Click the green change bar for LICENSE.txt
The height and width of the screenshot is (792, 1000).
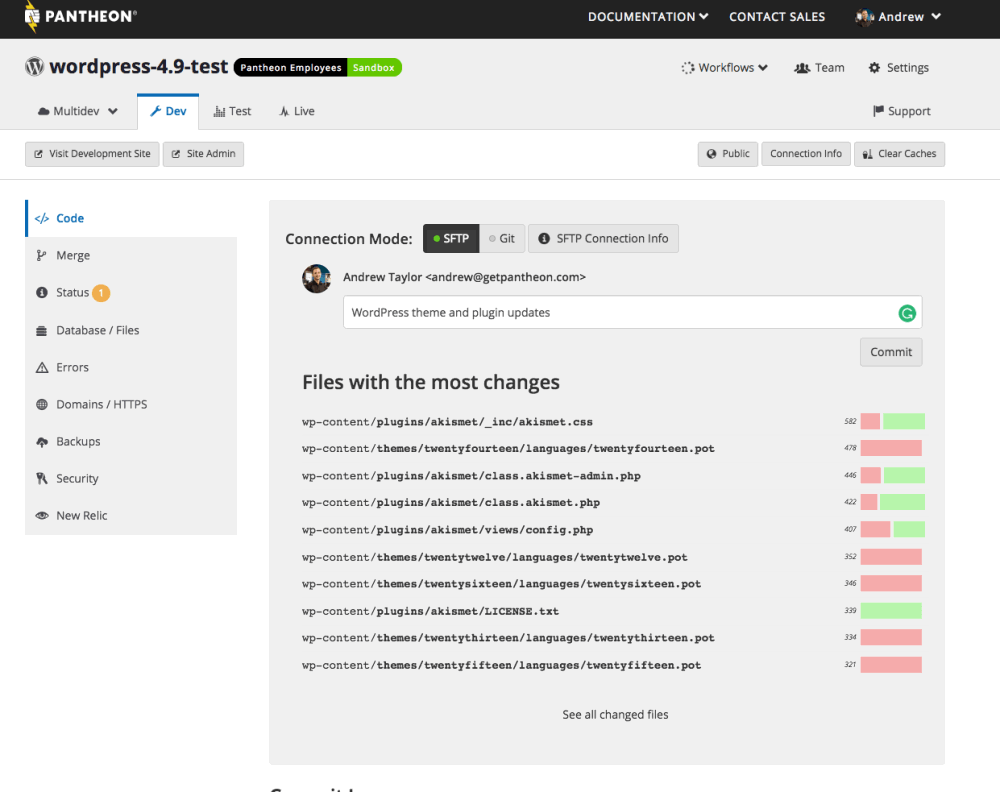891,610
